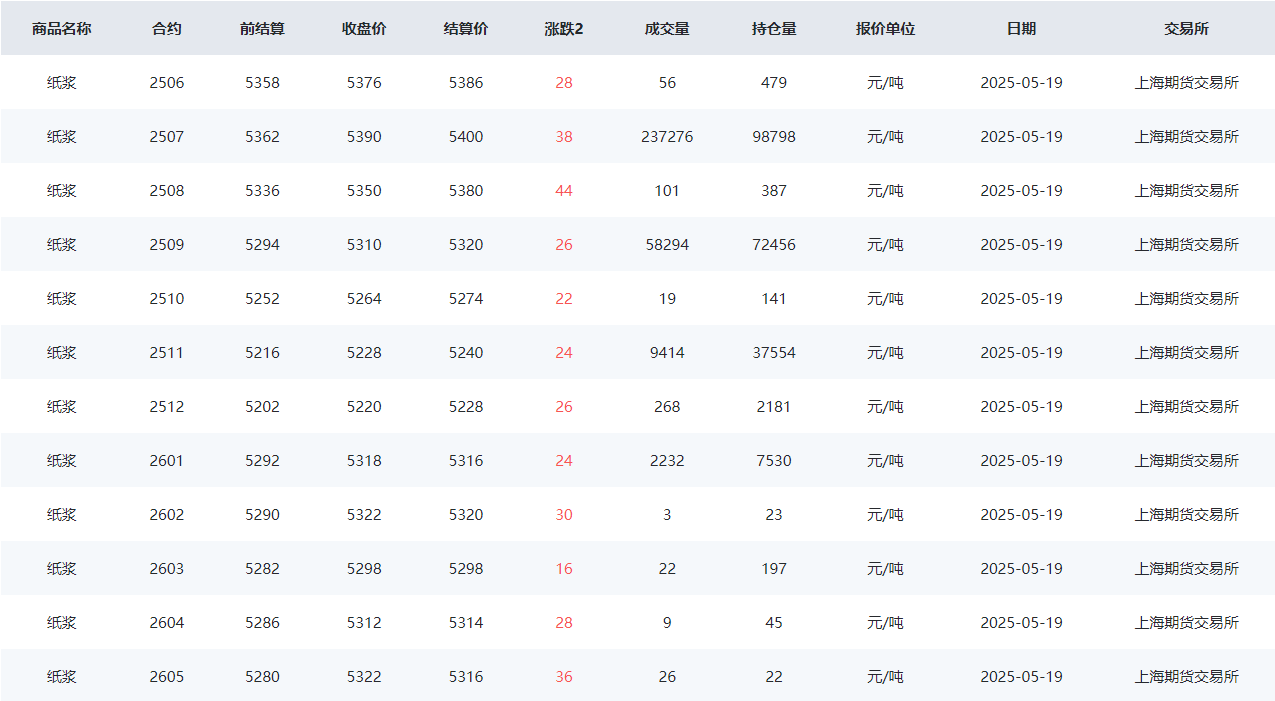Click settlement price 5380

click(x=466, y=191)
